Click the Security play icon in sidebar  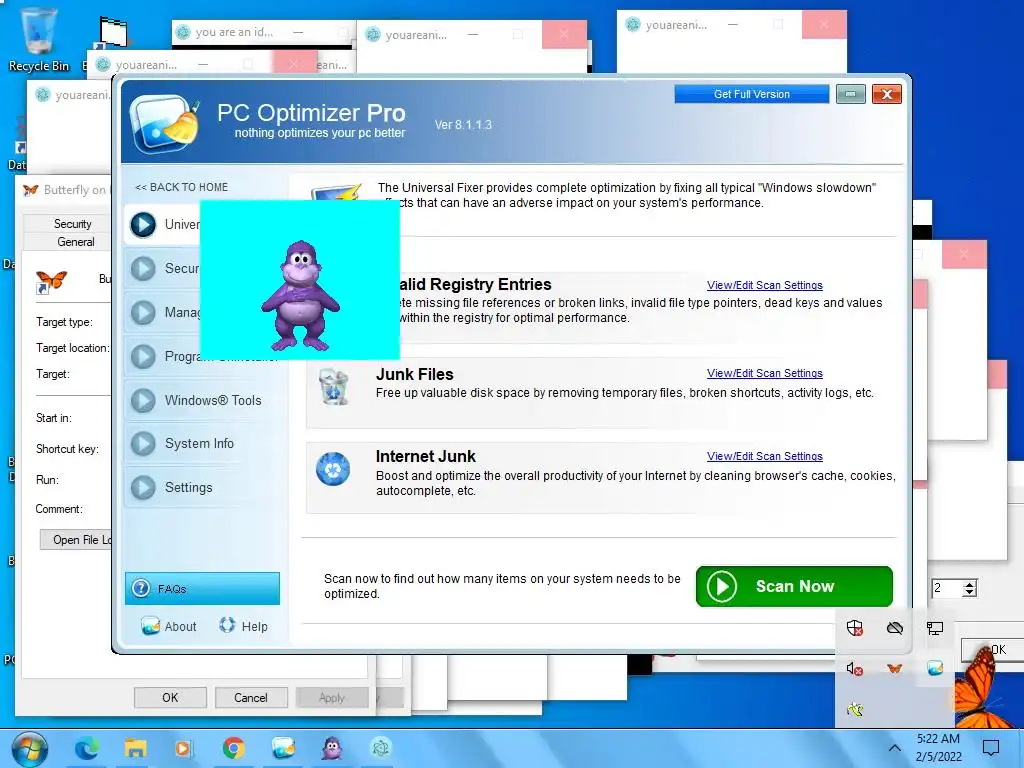pos(143,268)
